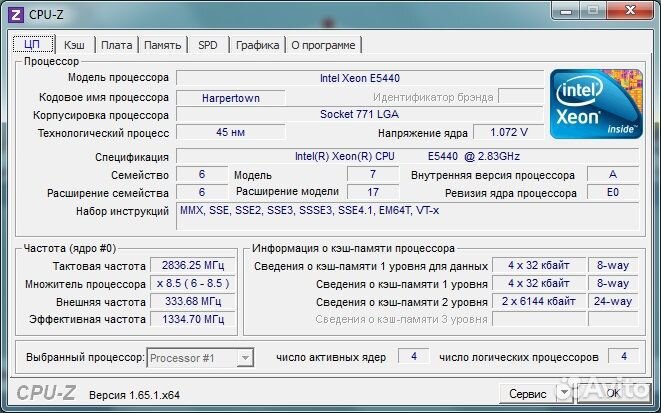This screenshot has height=413, width=661.
Task: Open the О программе tab
Action: tap(323, 45)
